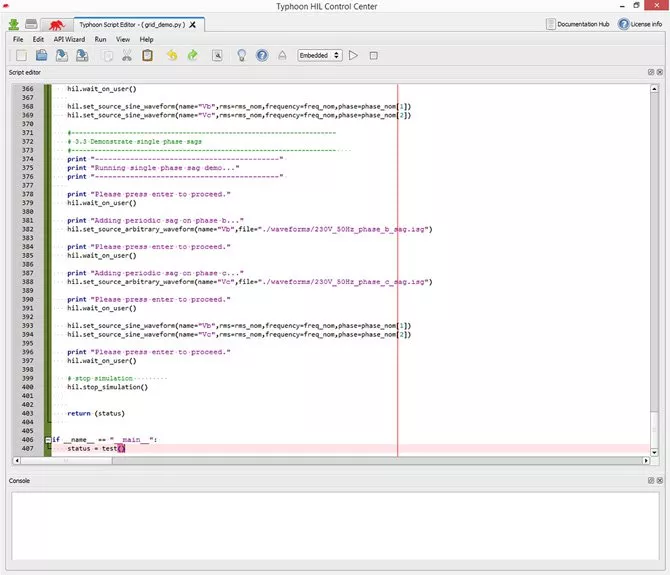Click the "3.3 Demonstrate single phase sags" comment
670x575 pixels.
pos(135,141)
